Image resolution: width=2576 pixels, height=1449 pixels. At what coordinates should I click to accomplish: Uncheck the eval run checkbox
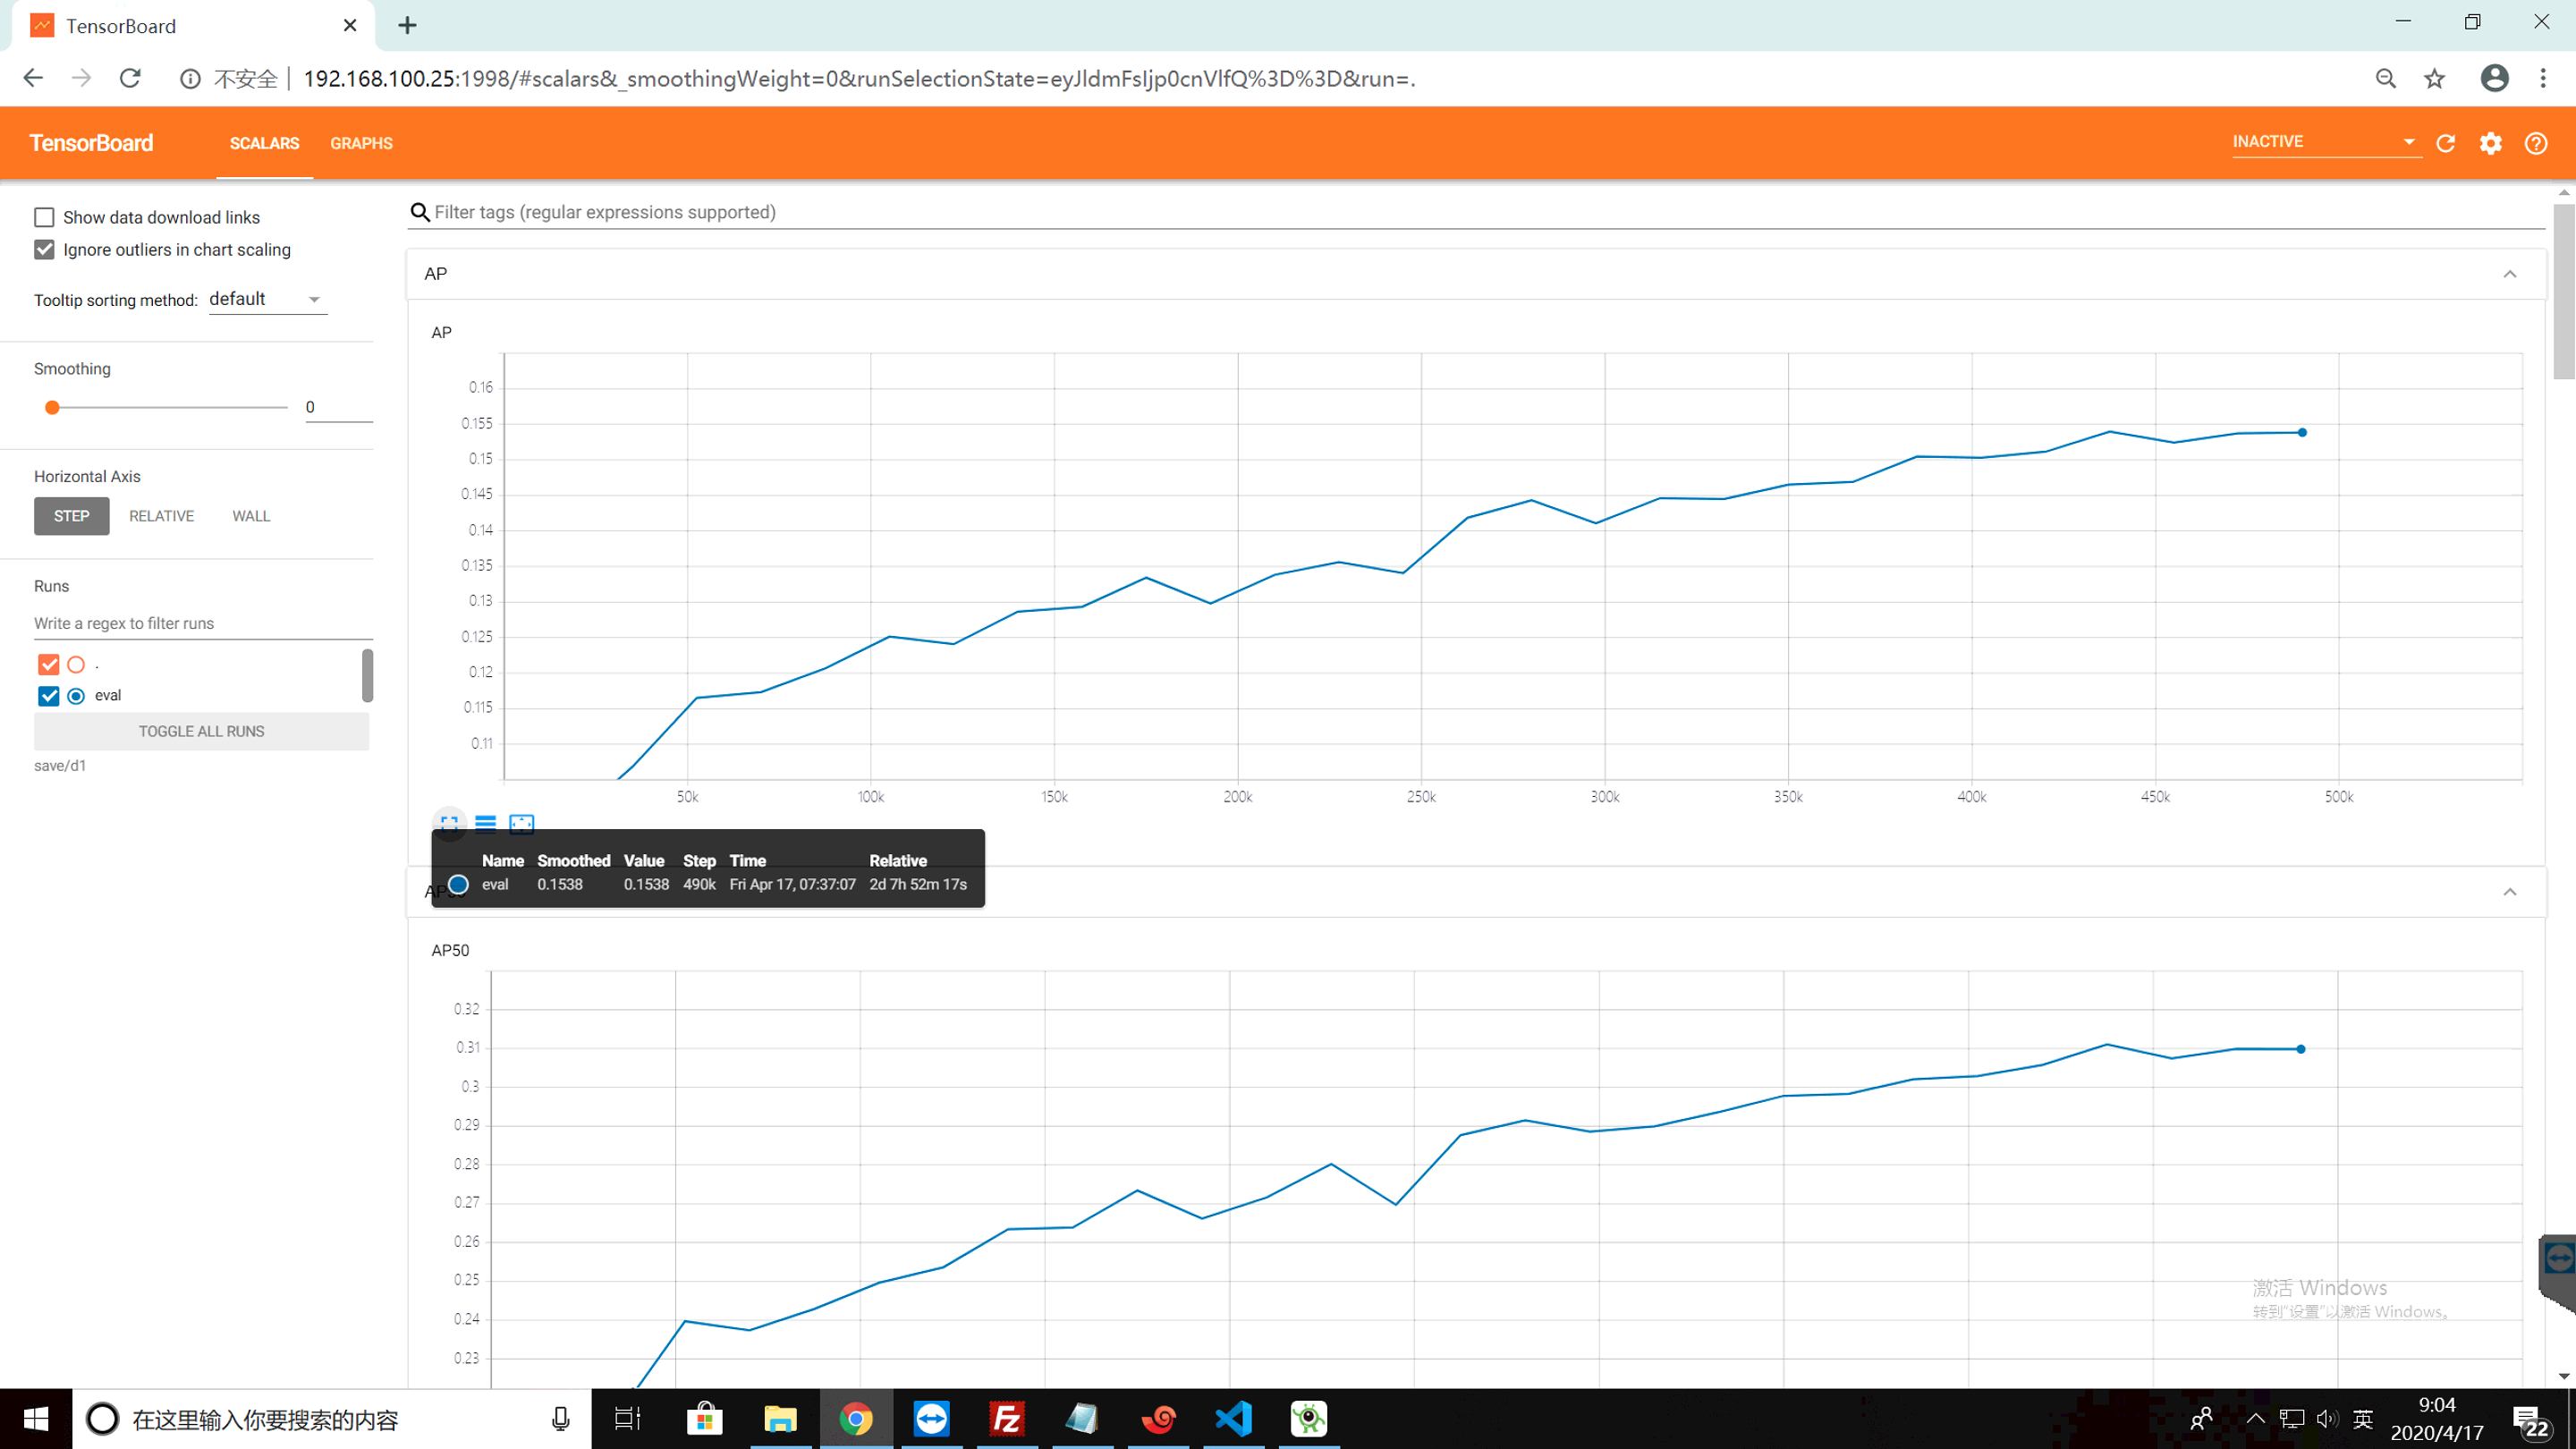pyautogui.click(x=47, y=695)
